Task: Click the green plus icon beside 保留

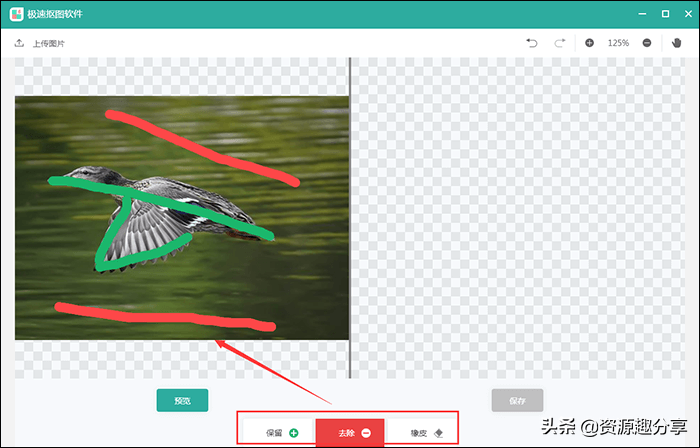Action: pos(294,433)
